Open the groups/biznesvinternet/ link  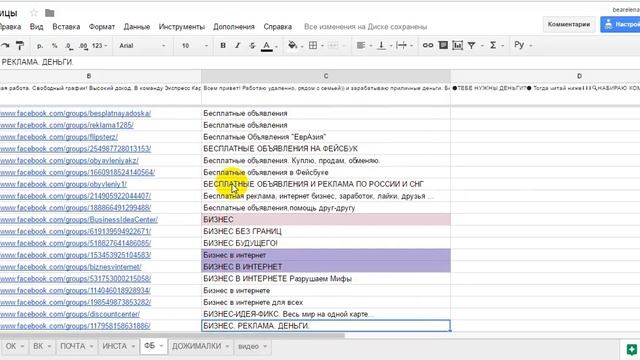point(71,267)
